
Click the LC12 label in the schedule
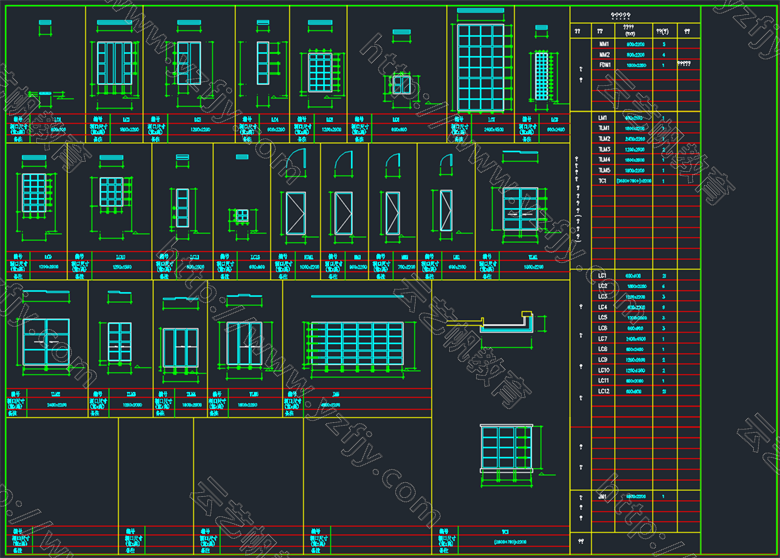coord(603,391)
